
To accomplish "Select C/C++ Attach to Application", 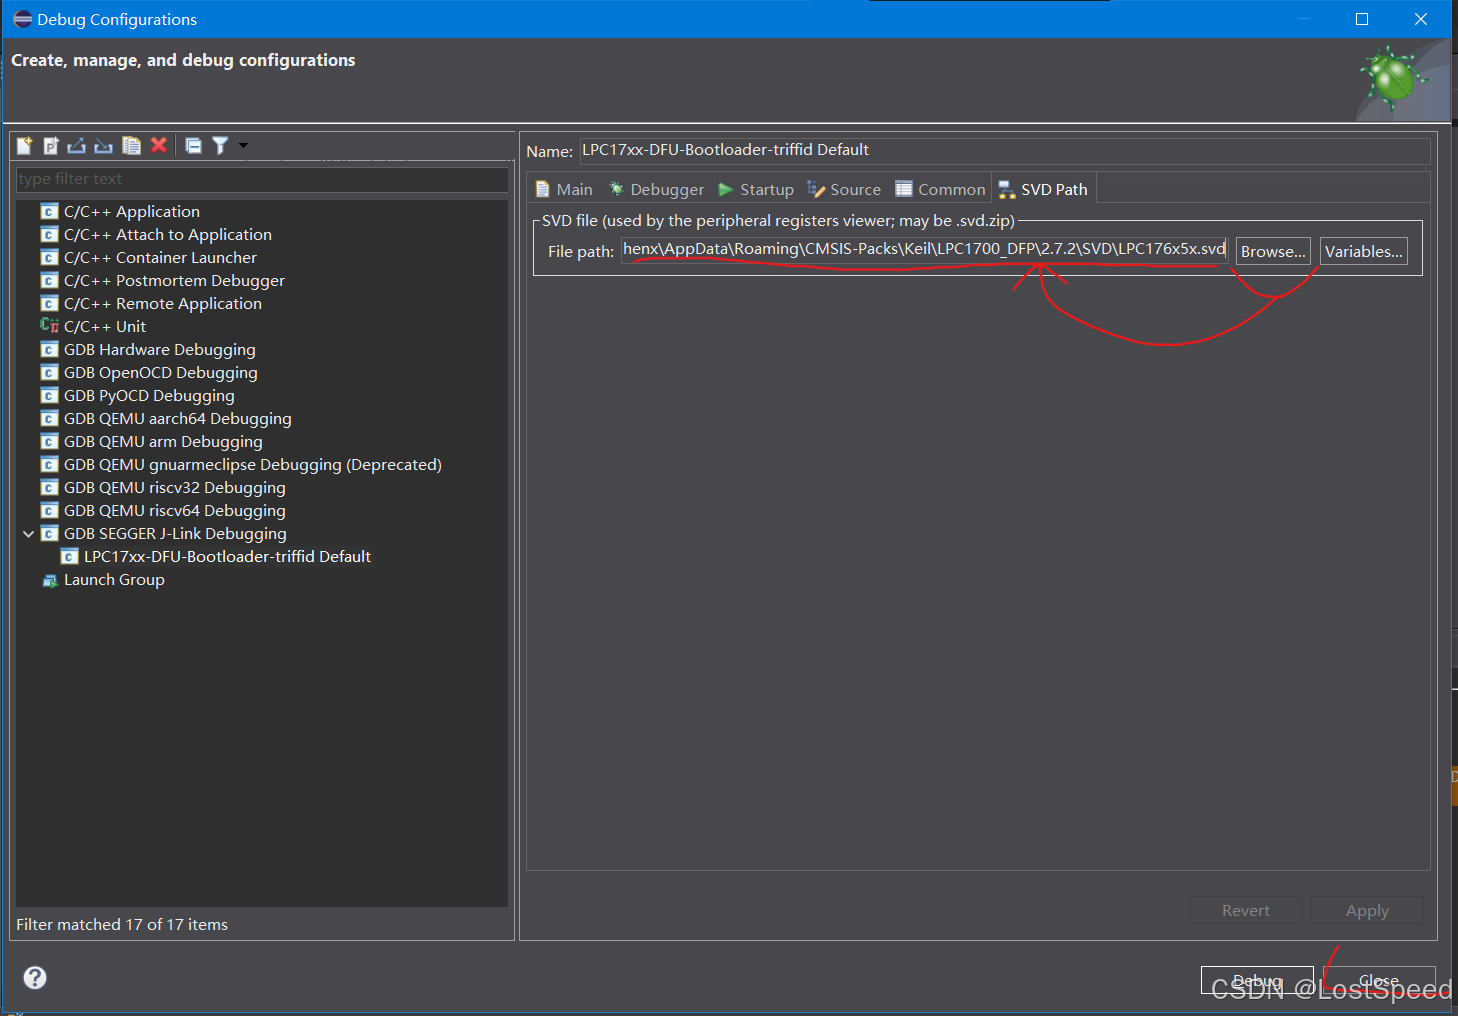I will [168, 235].
